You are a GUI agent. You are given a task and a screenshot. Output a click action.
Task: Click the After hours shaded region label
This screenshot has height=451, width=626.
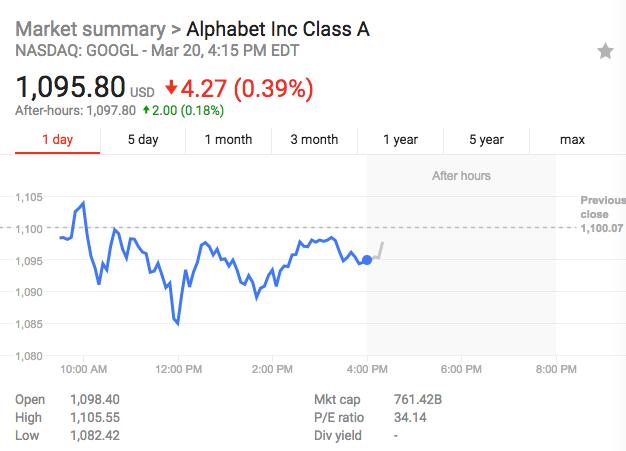tap(461, 176)
